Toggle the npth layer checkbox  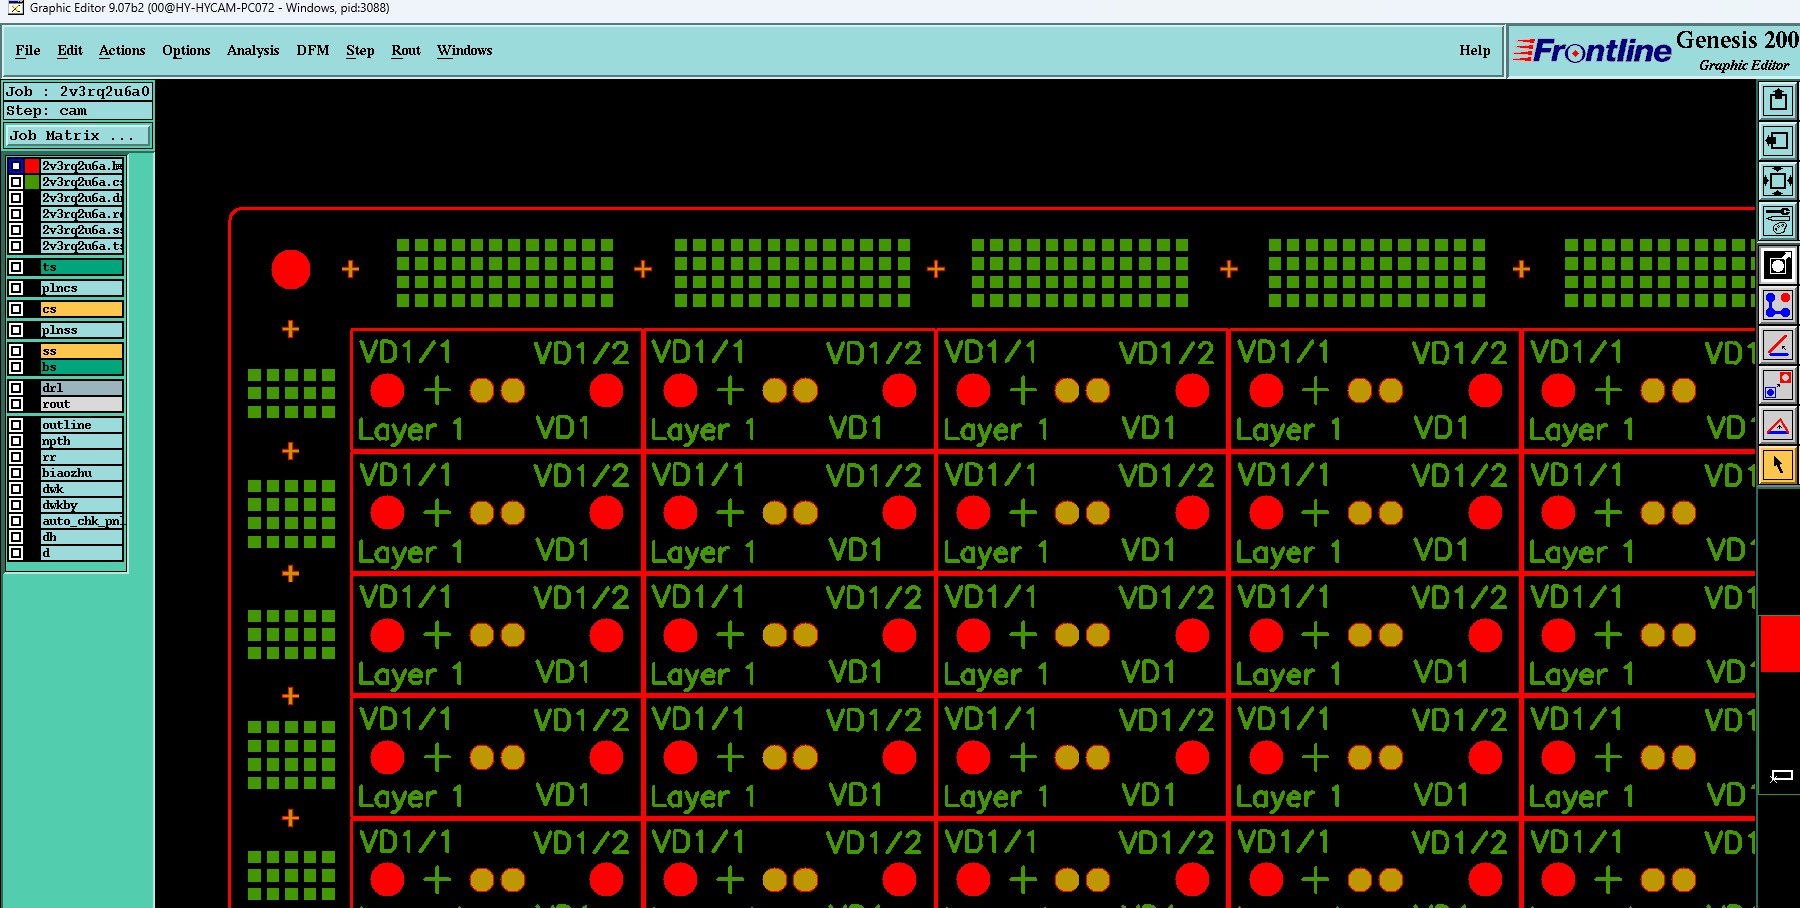click(x=16, y=441)
